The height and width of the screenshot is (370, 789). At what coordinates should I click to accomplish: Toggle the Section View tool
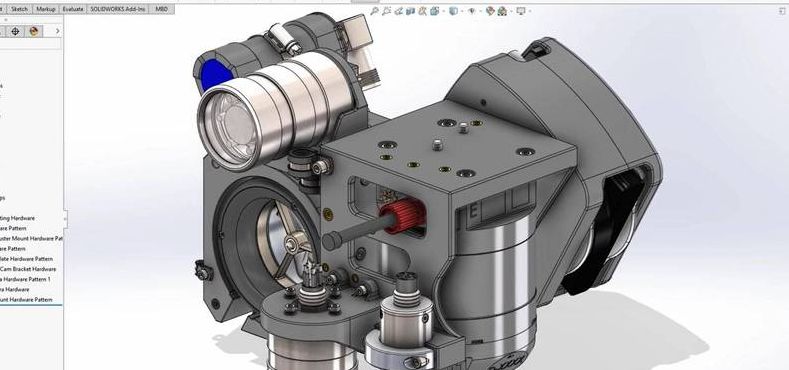[411, 11]
